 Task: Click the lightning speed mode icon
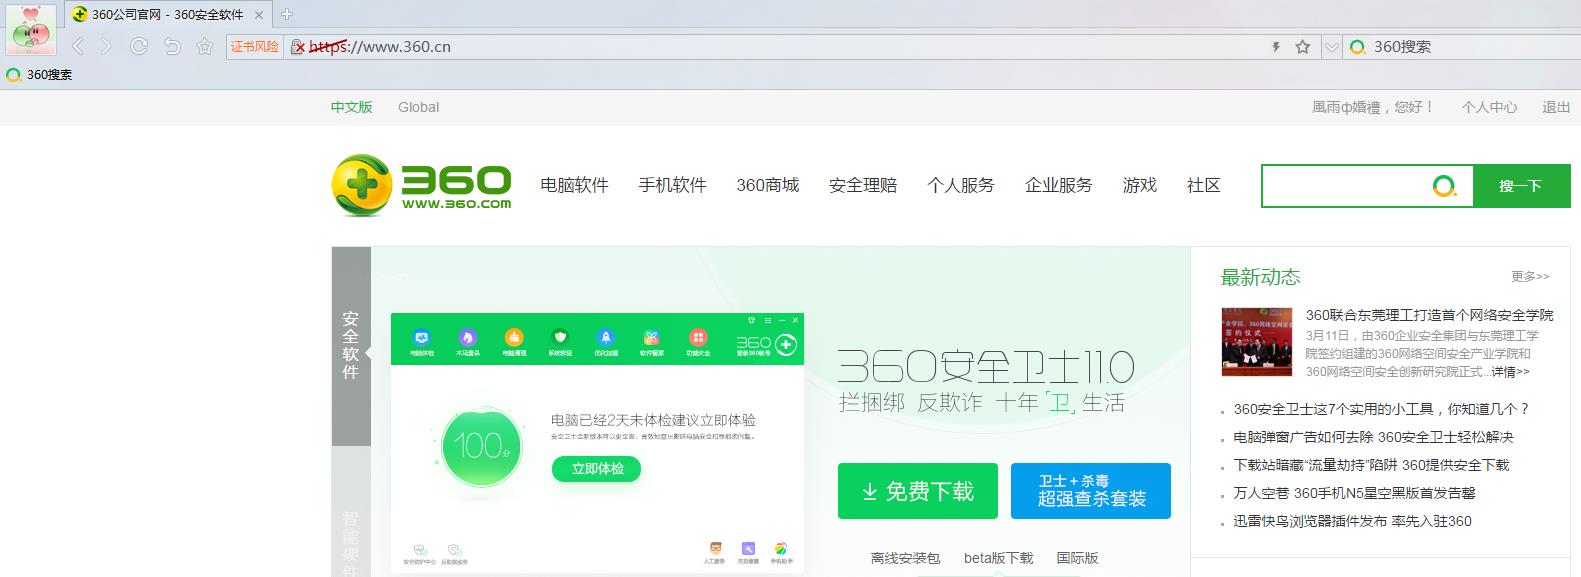(1275, 47)
